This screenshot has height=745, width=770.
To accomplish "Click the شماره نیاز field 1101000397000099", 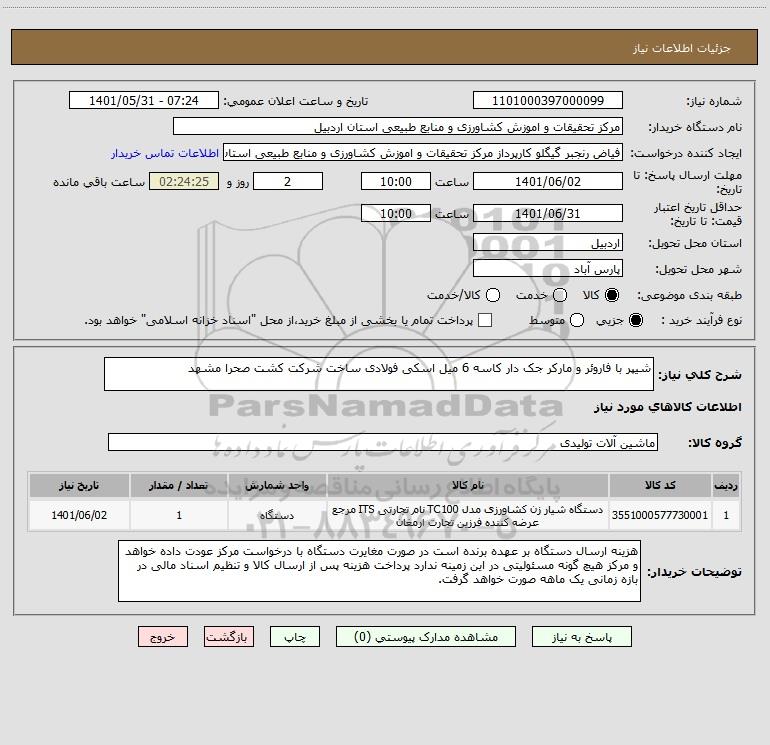I will [548, 101].
